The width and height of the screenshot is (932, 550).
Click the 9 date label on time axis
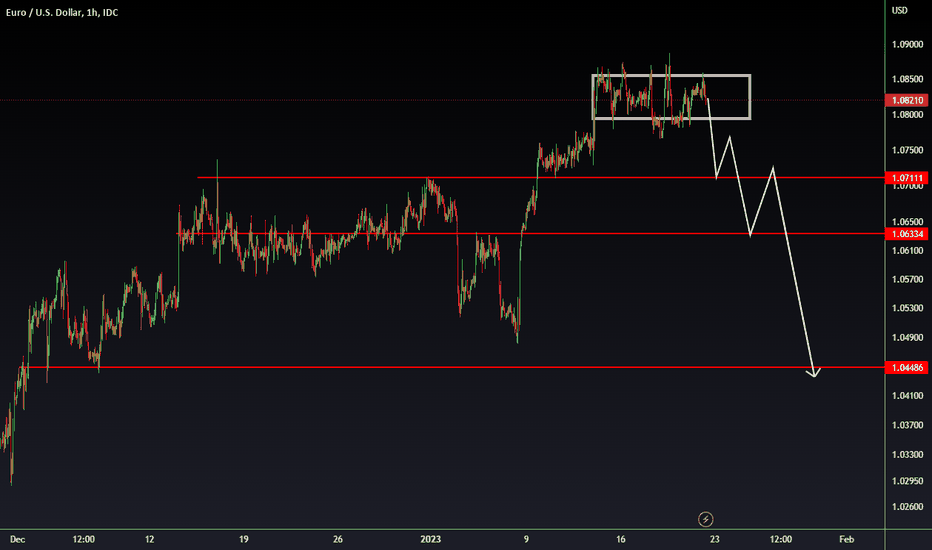point(526,539)
